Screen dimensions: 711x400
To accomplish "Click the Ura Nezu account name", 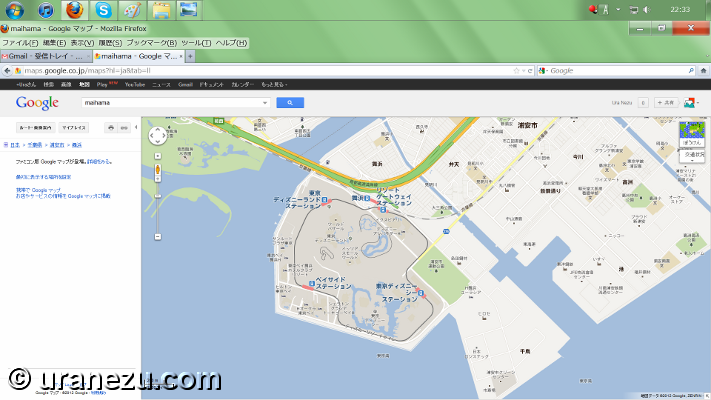I will (622, 103).
